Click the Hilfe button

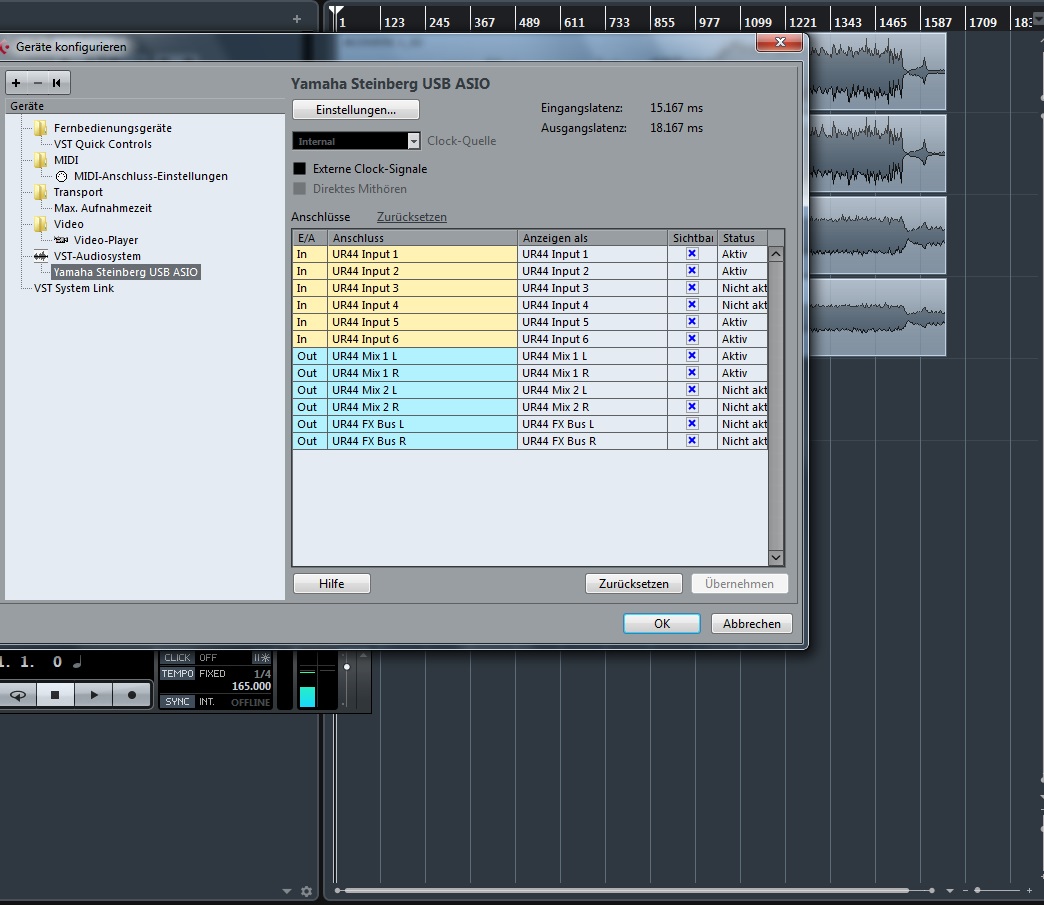332,584
